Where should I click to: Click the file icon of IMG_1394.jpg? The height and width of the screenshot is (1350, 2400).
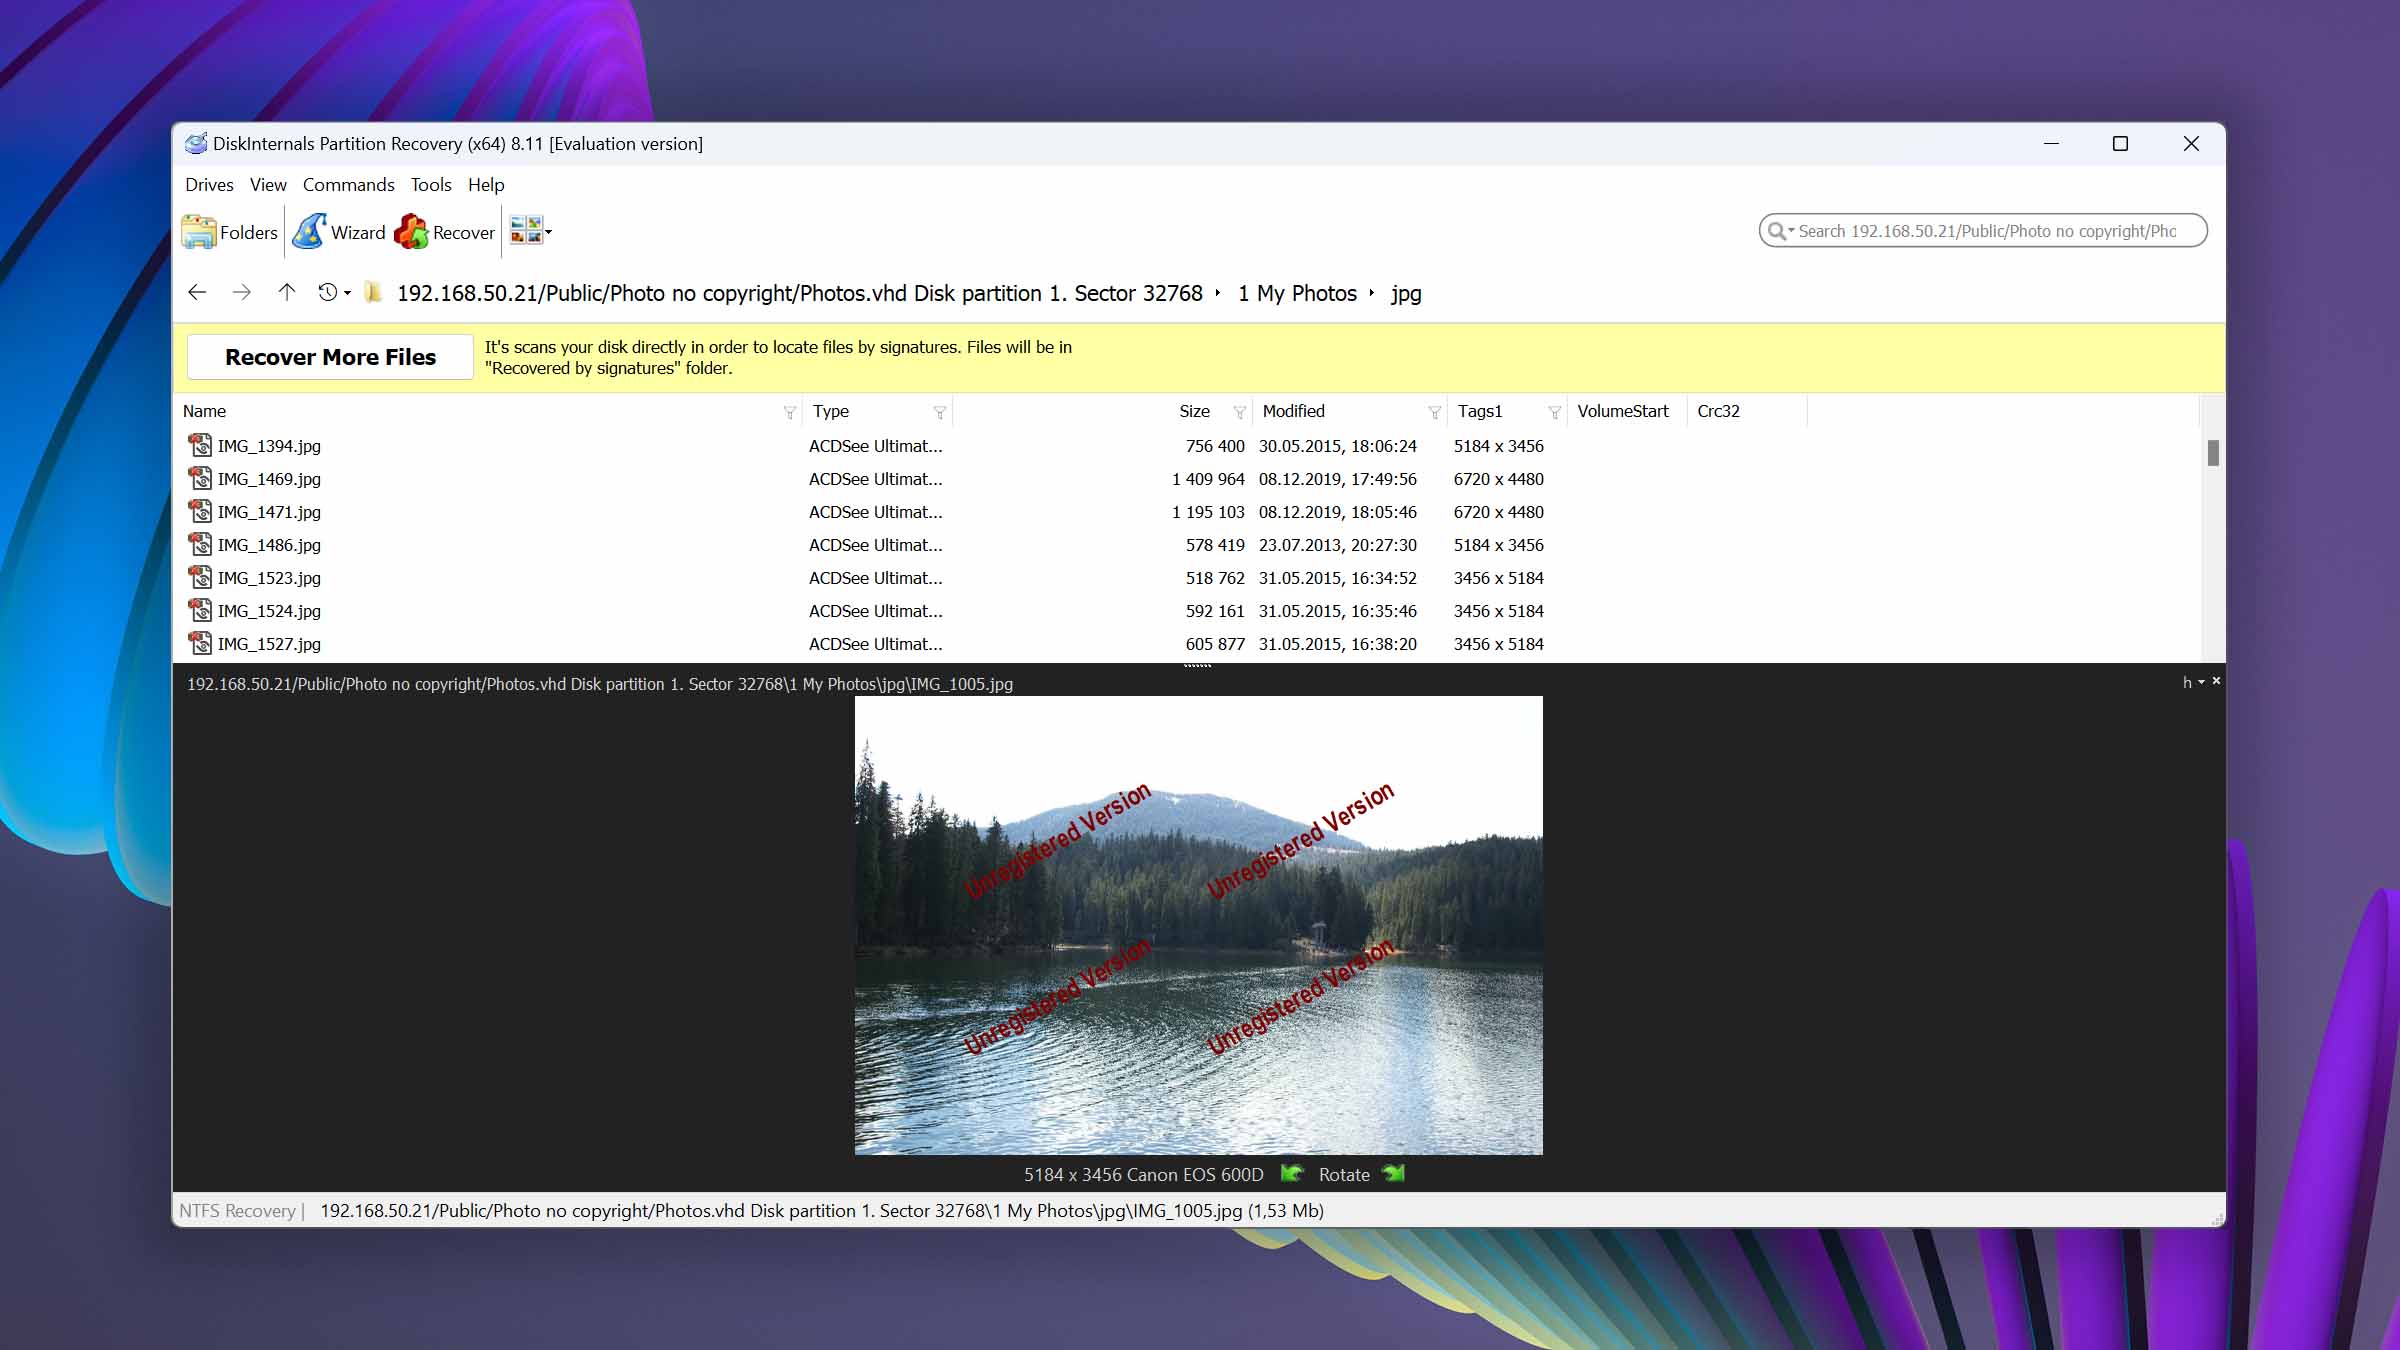[200, 445]
